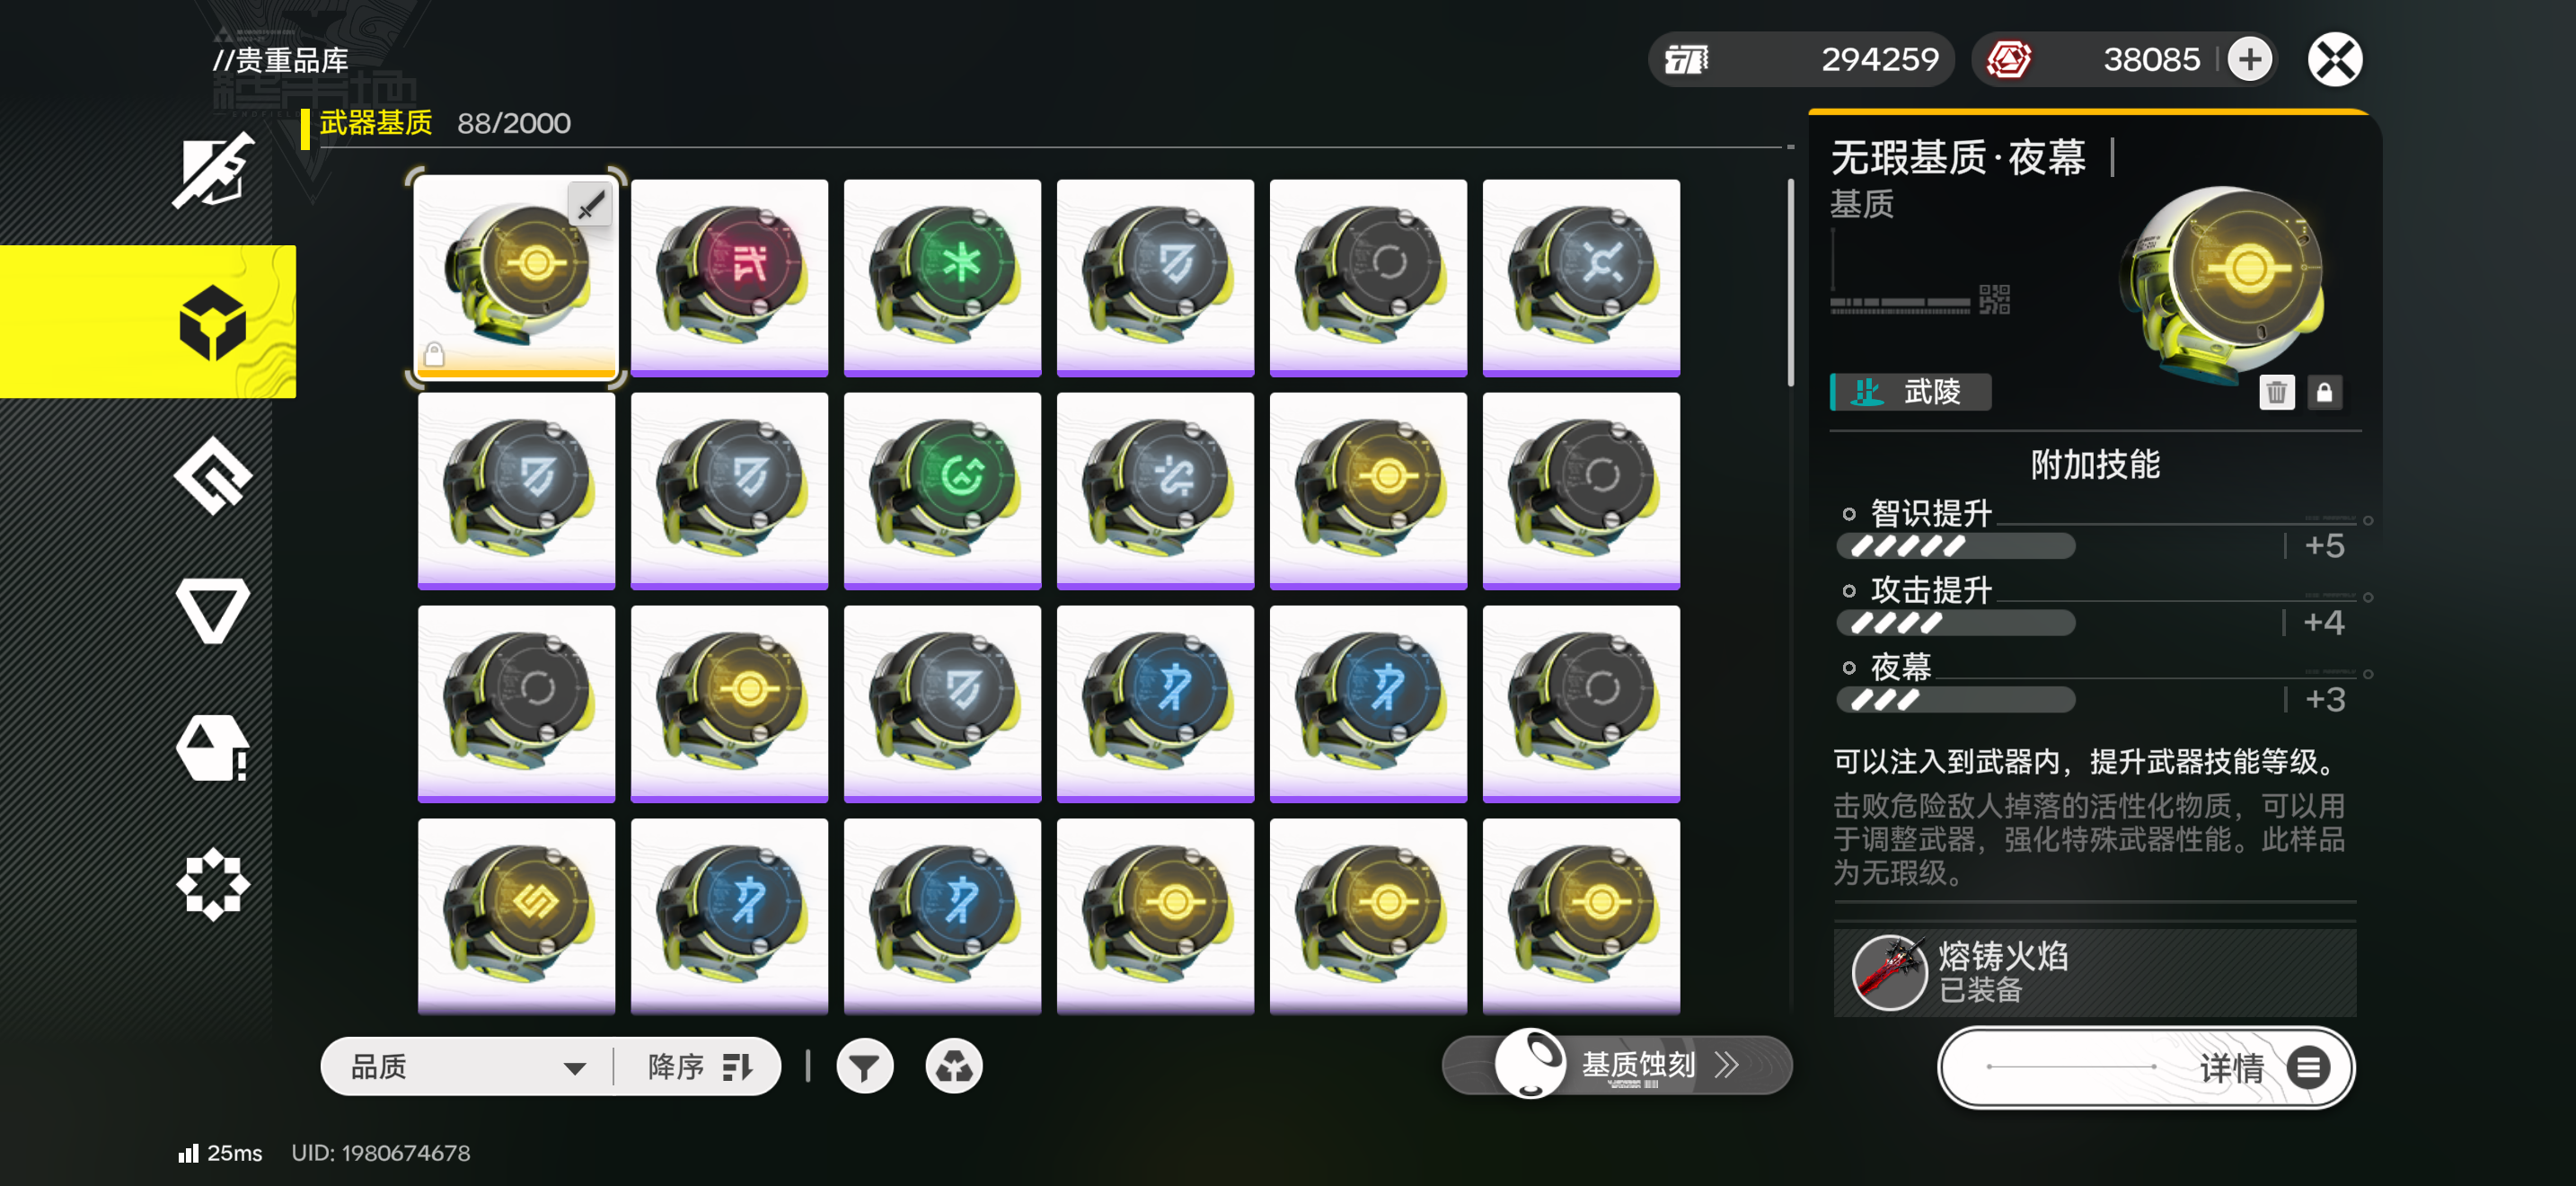Screen dimensions: 2576x1186
Task: Open the equipped weapon 熔铸火焰 entry
Action: click(x=2095, y=973)
